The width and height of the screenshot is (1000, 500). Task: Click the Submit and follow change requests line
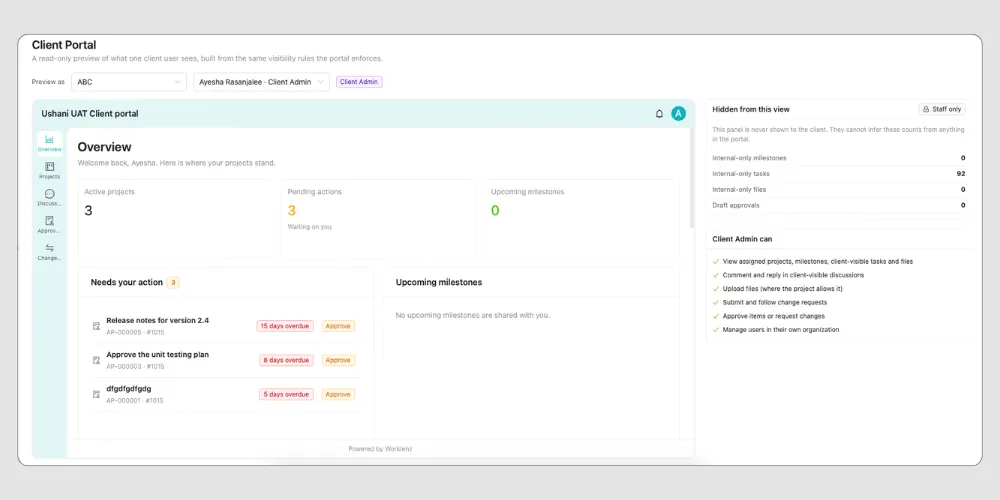click(x=775, y=302)
